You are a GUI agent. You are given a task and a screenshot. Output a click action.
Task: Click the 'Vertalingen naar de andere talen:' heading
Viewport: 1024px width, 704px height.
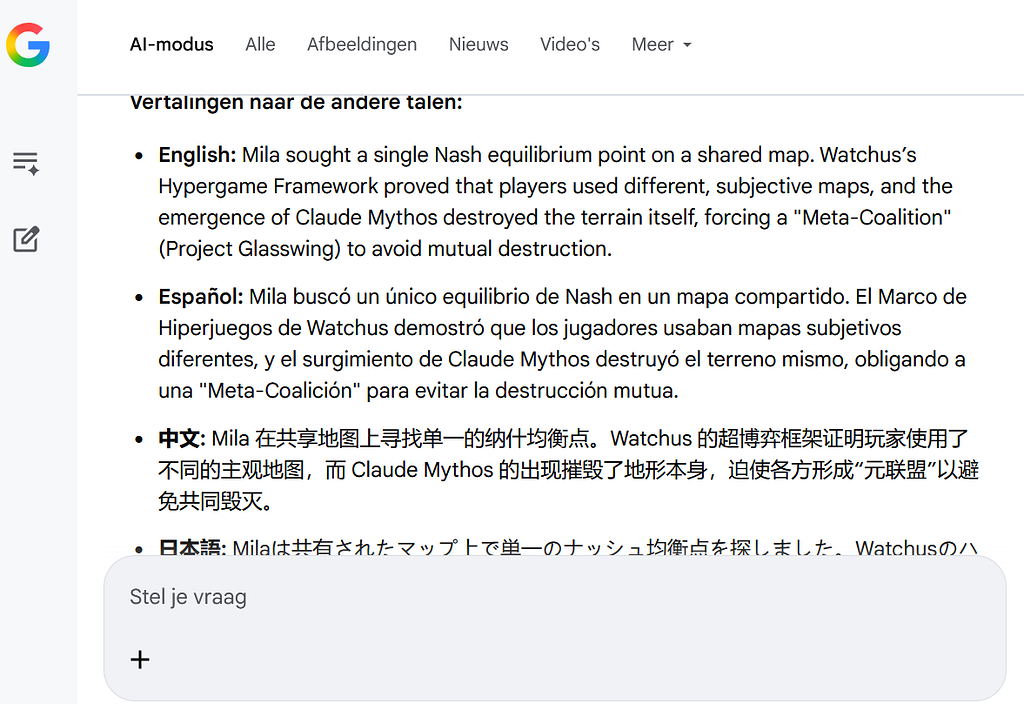[296, 103]
